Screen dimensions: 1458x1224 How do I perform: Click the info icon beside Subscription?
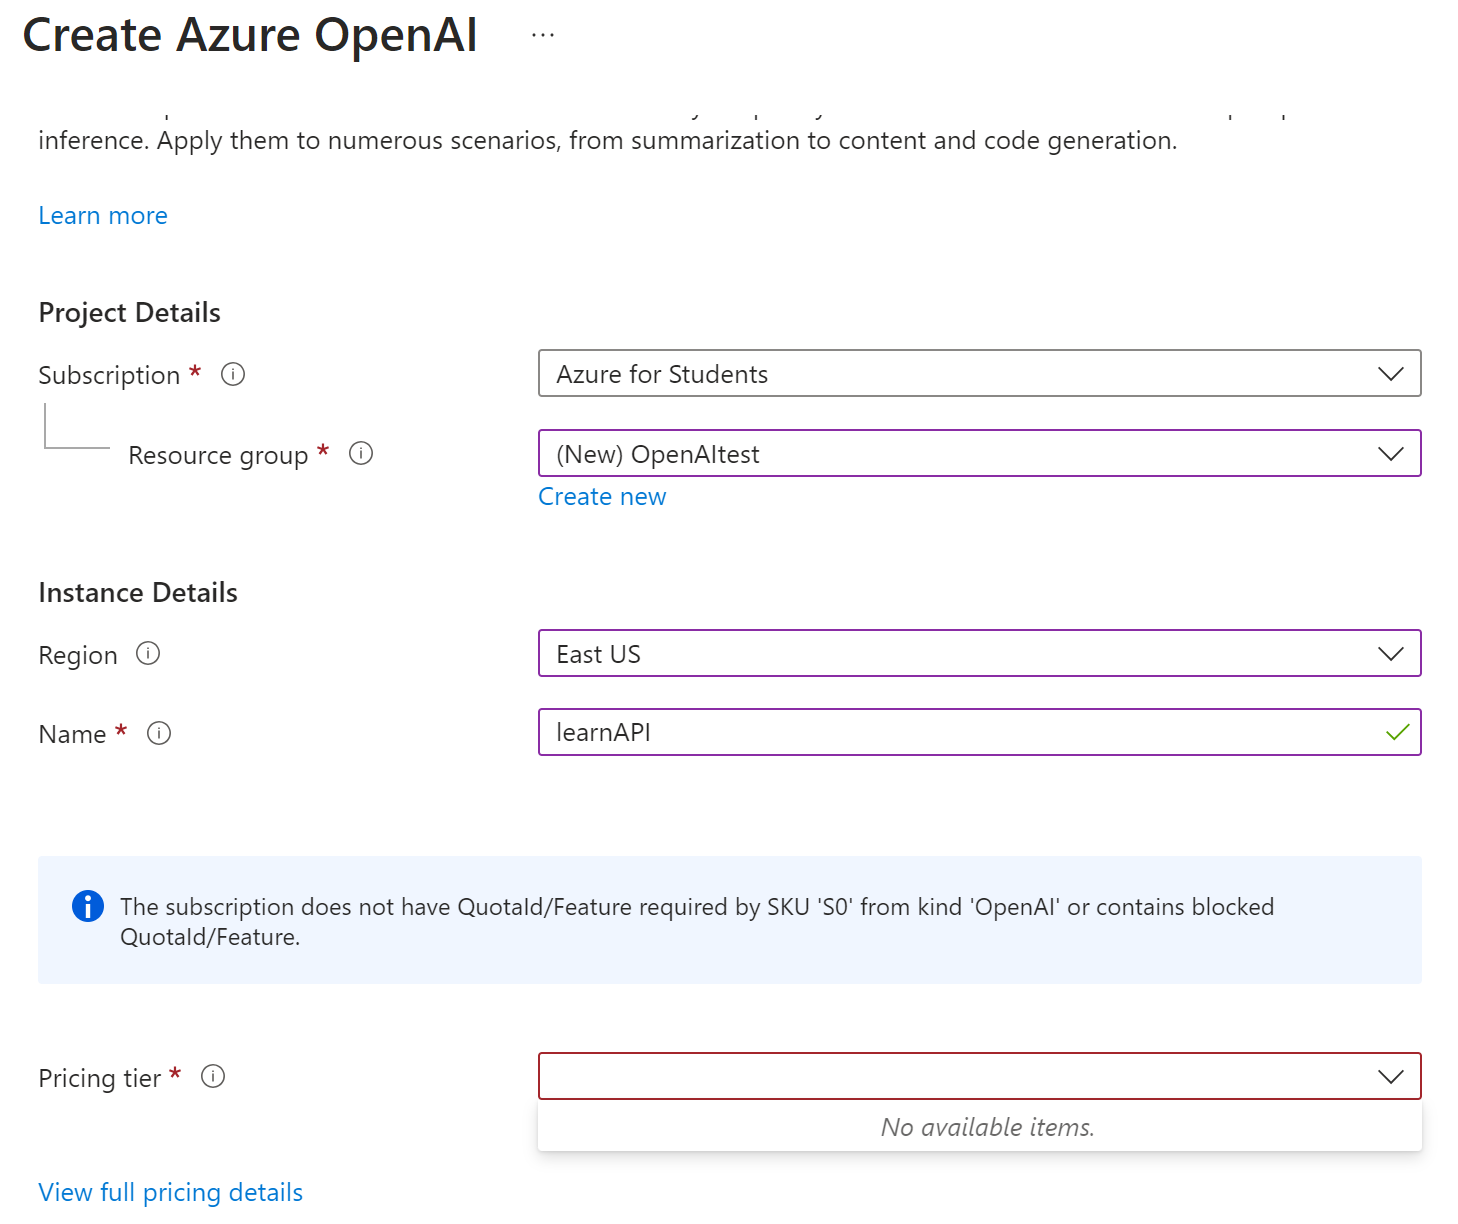pos(232,374)
